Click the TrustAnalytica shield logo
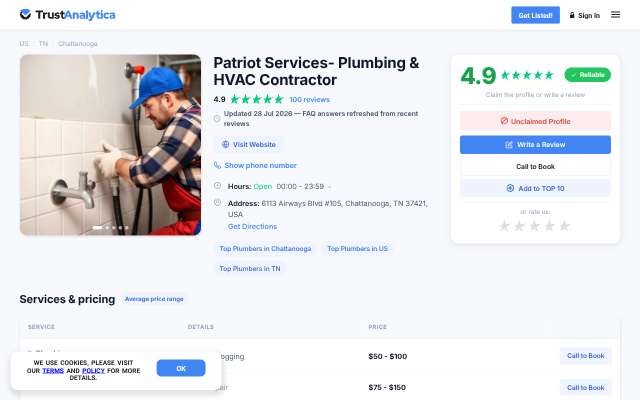Viewport: 640px width, 400px height. pos(25,14)
